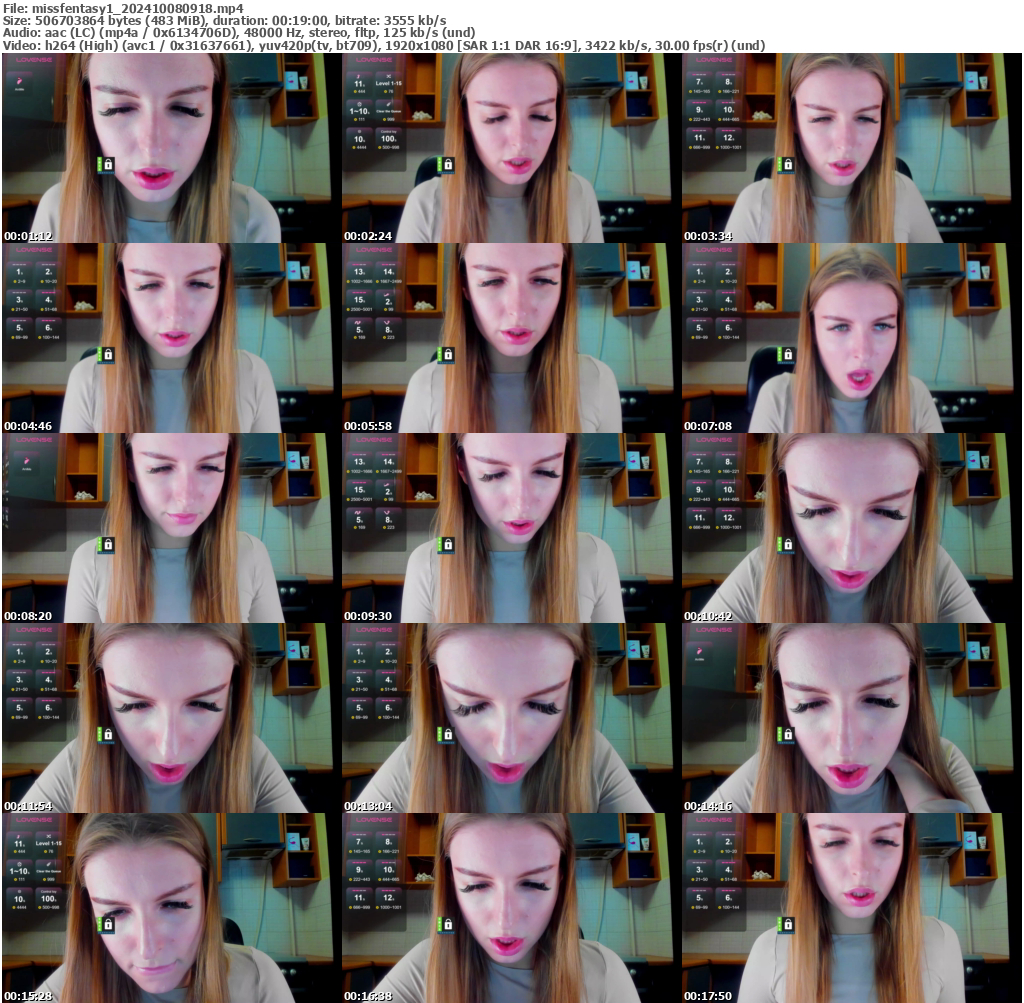The height and width of the screenshot is (1003, 1024).
Task: Click the wave pattern icon for item 5
Action: [357, 321]
